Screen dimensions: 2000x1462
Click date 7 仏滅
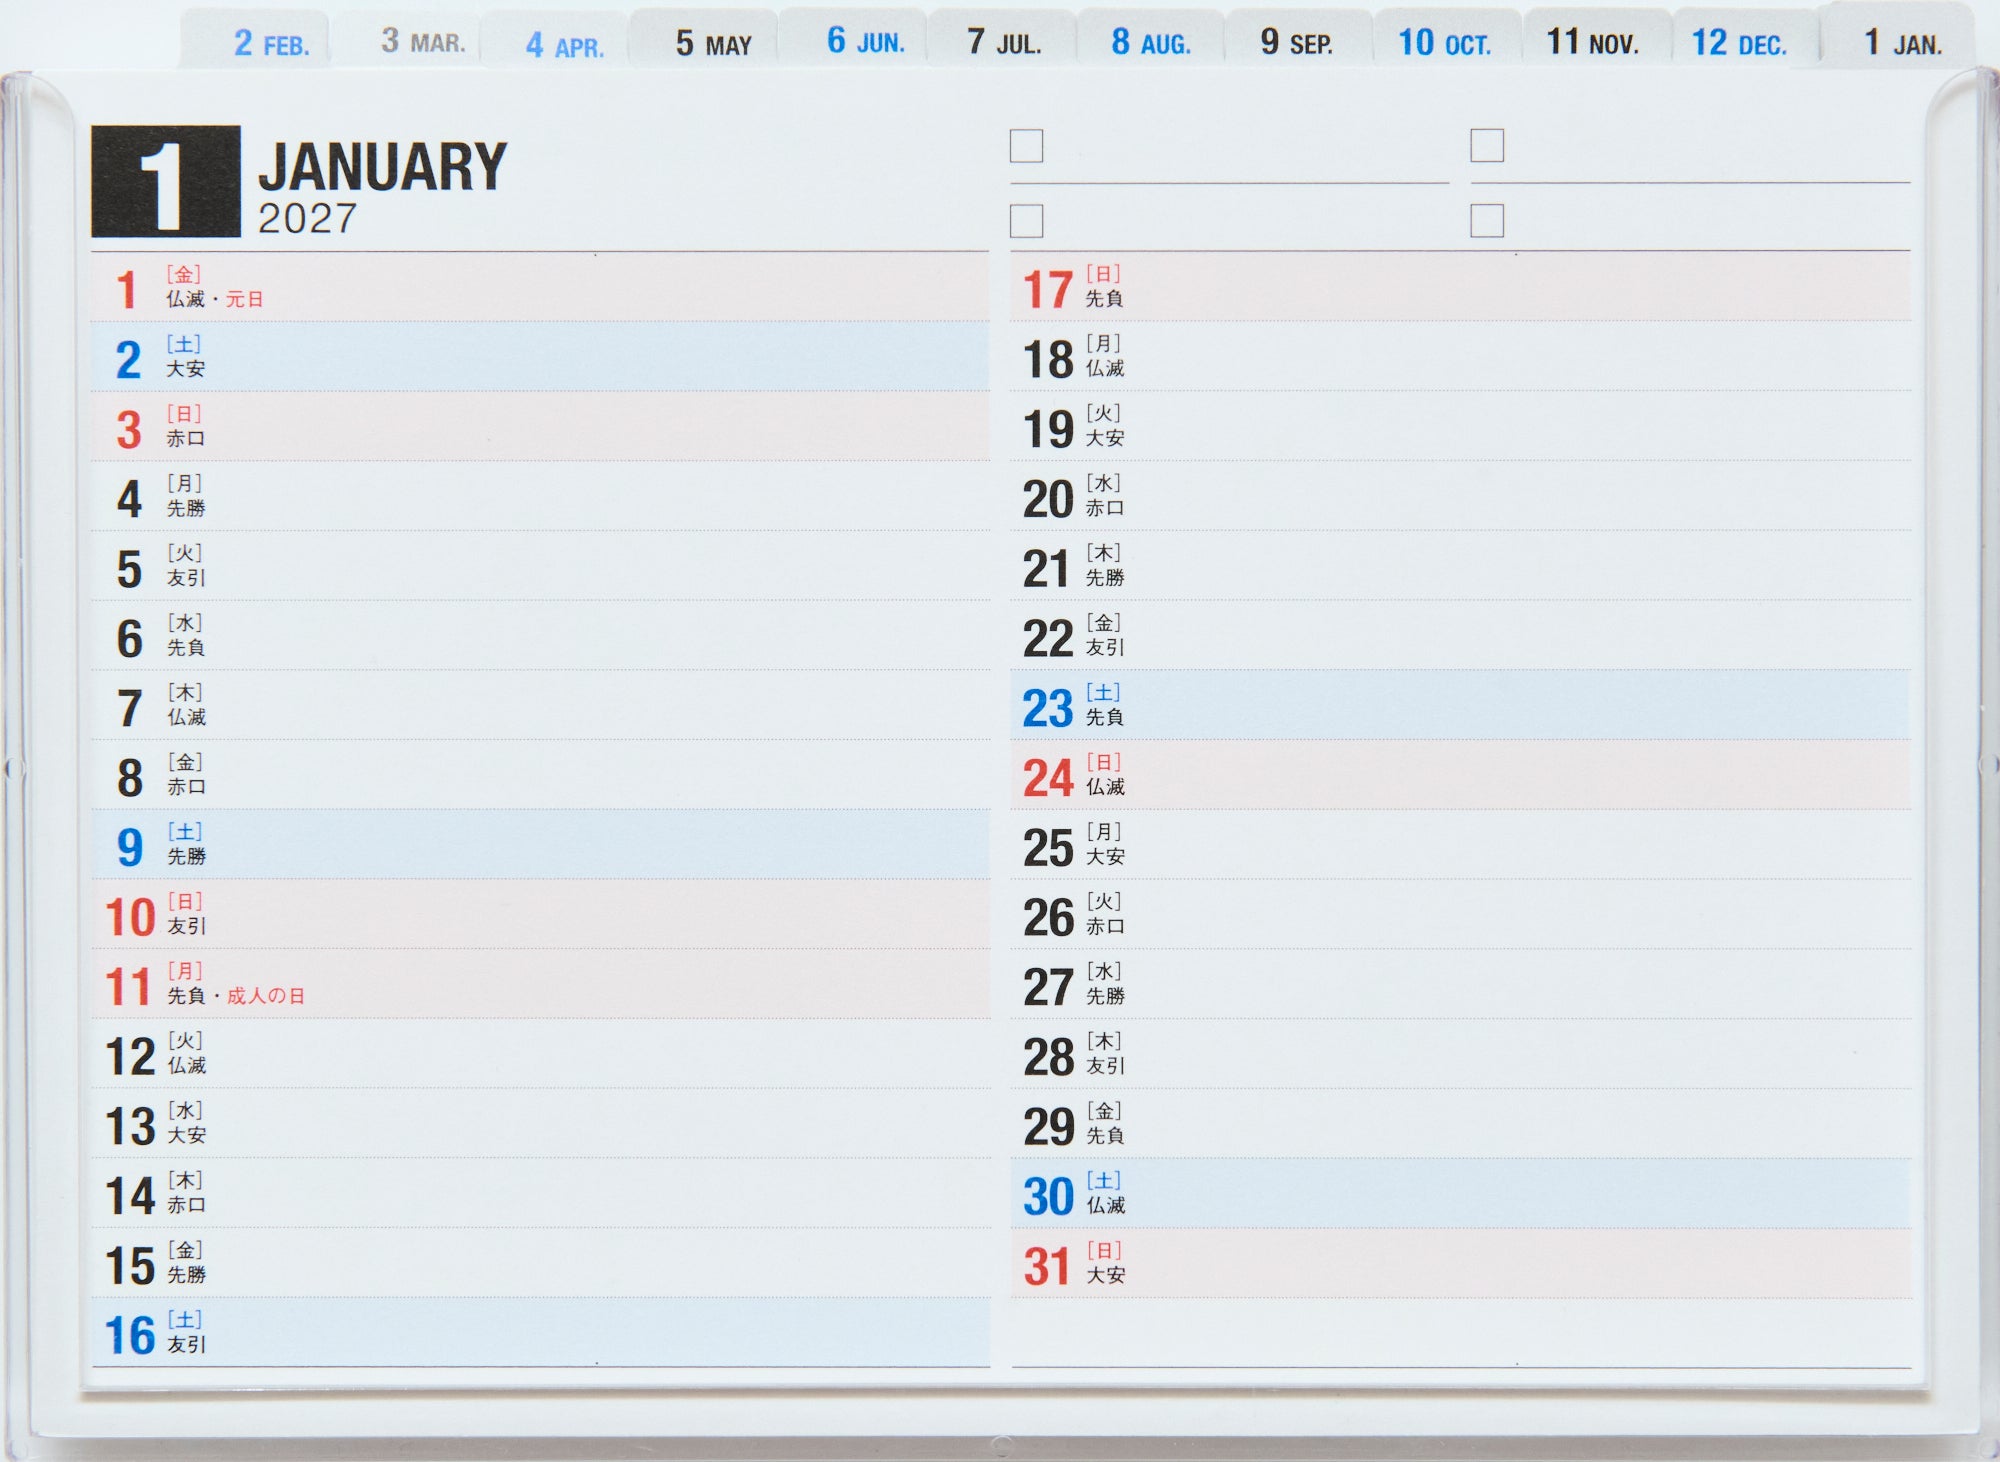(x=540, y=706)
